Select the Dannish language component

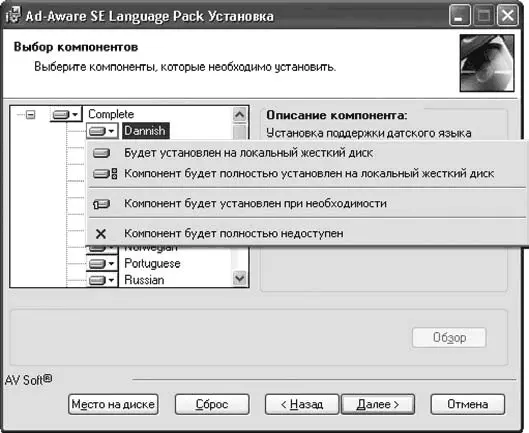[145, 131]
